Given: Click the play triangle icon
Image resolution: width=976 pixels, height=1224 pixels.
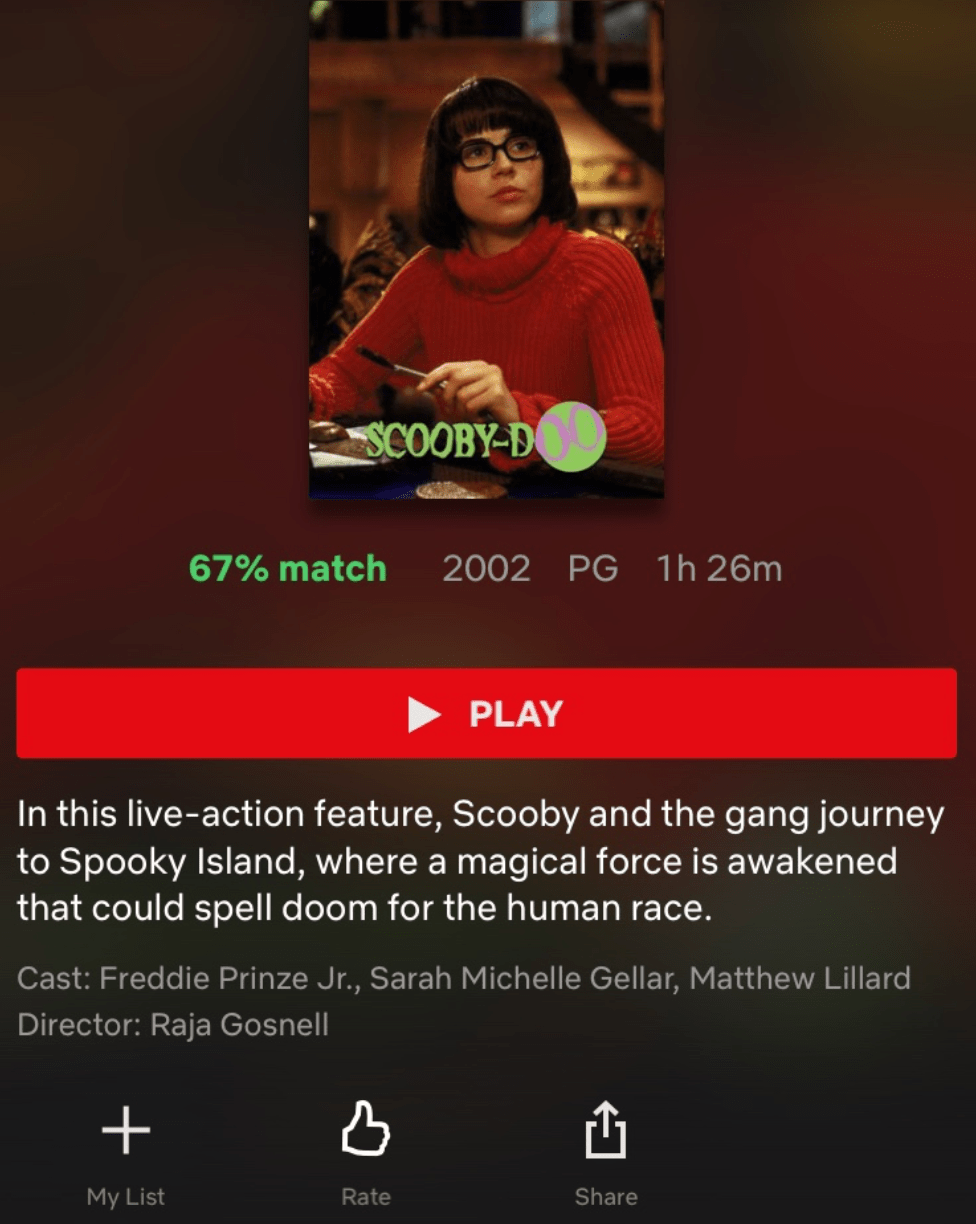Looking at the screenshot, I should 425,714.
